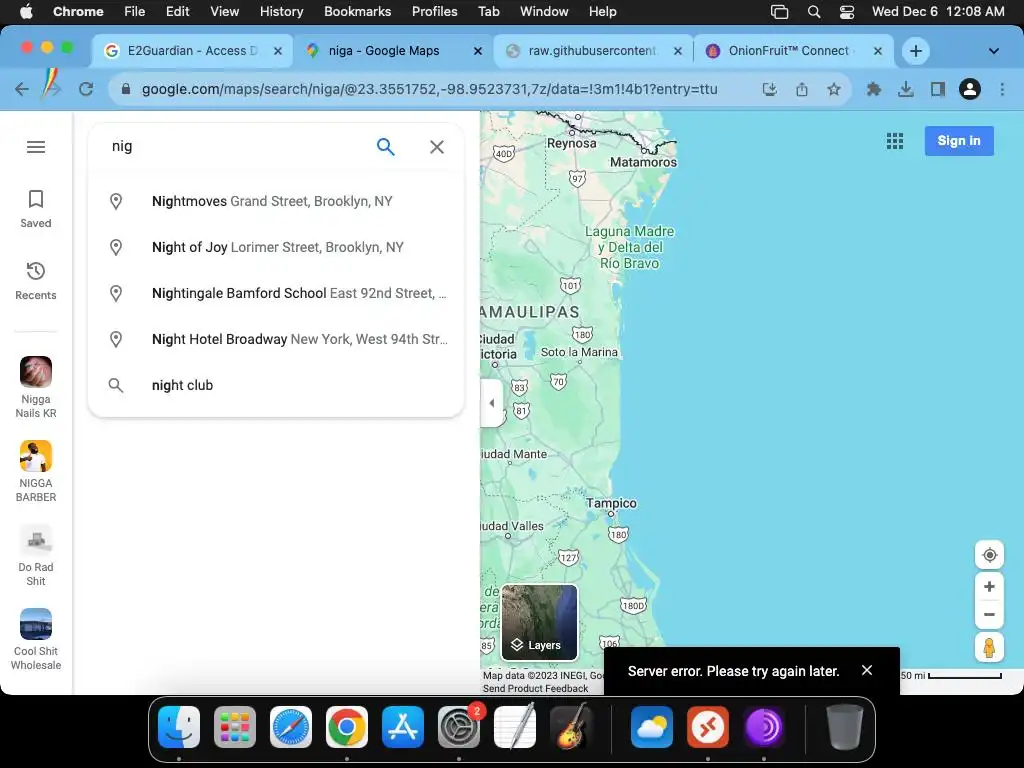Click the Street View pegman icon

(x=989, y=647)
